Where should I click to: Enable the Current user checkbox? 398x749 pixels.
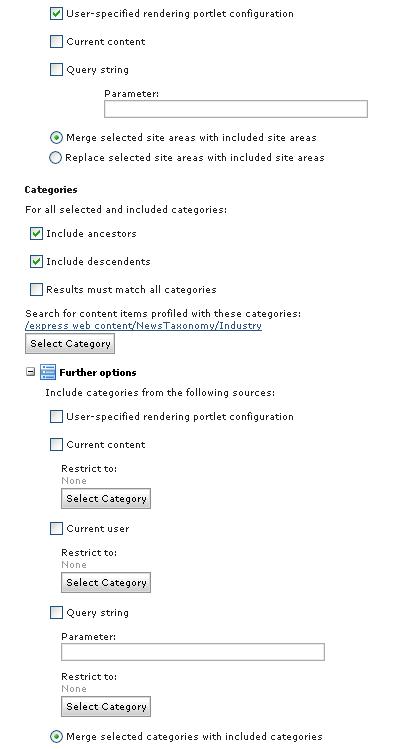pyautogui.click(x=56, y=529)
